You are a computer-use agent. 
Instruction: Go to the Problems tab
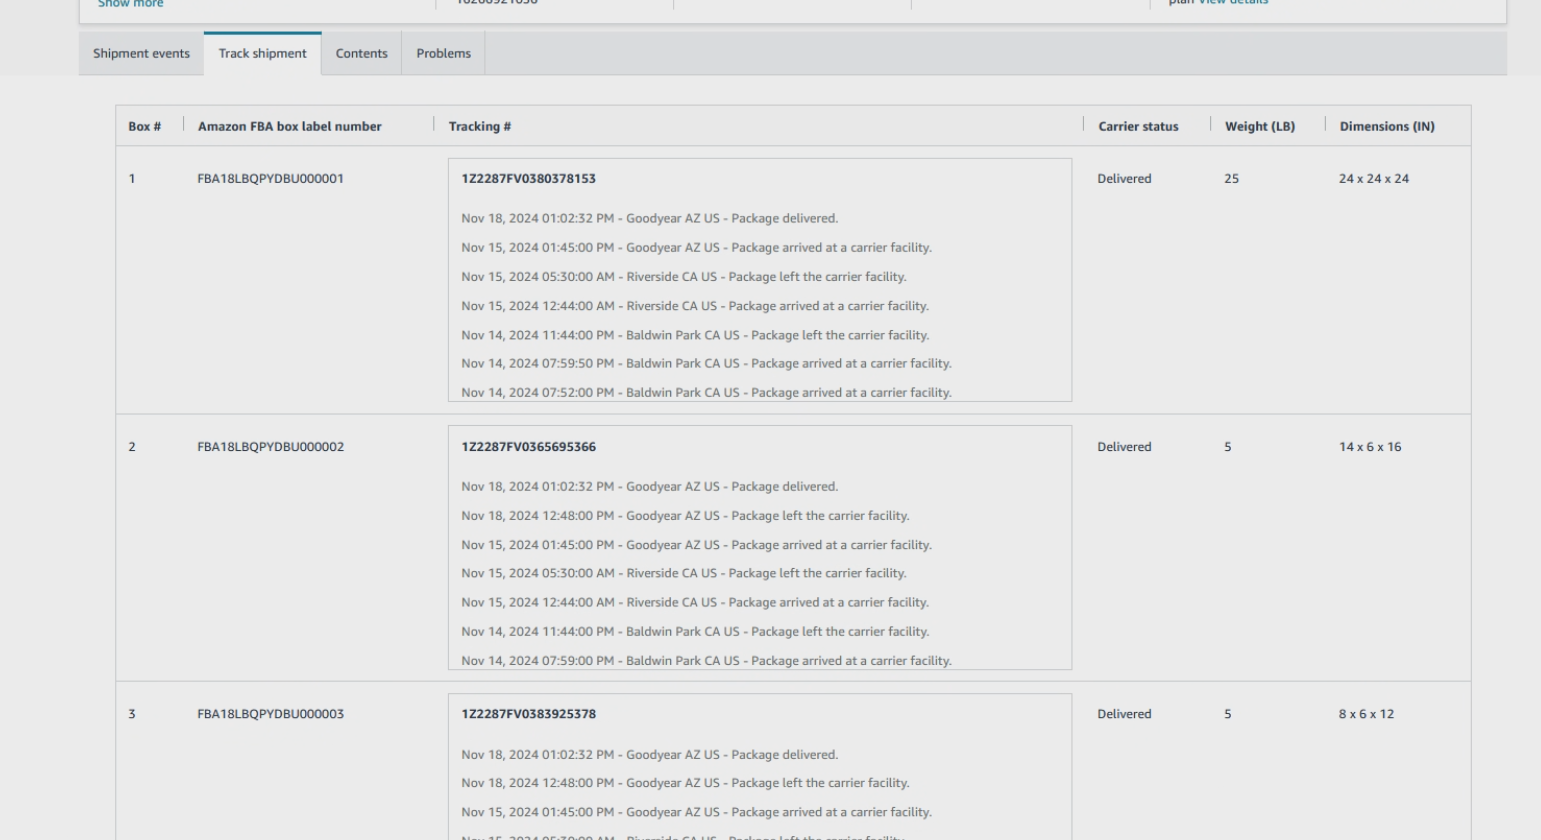[x=444, y=54]
